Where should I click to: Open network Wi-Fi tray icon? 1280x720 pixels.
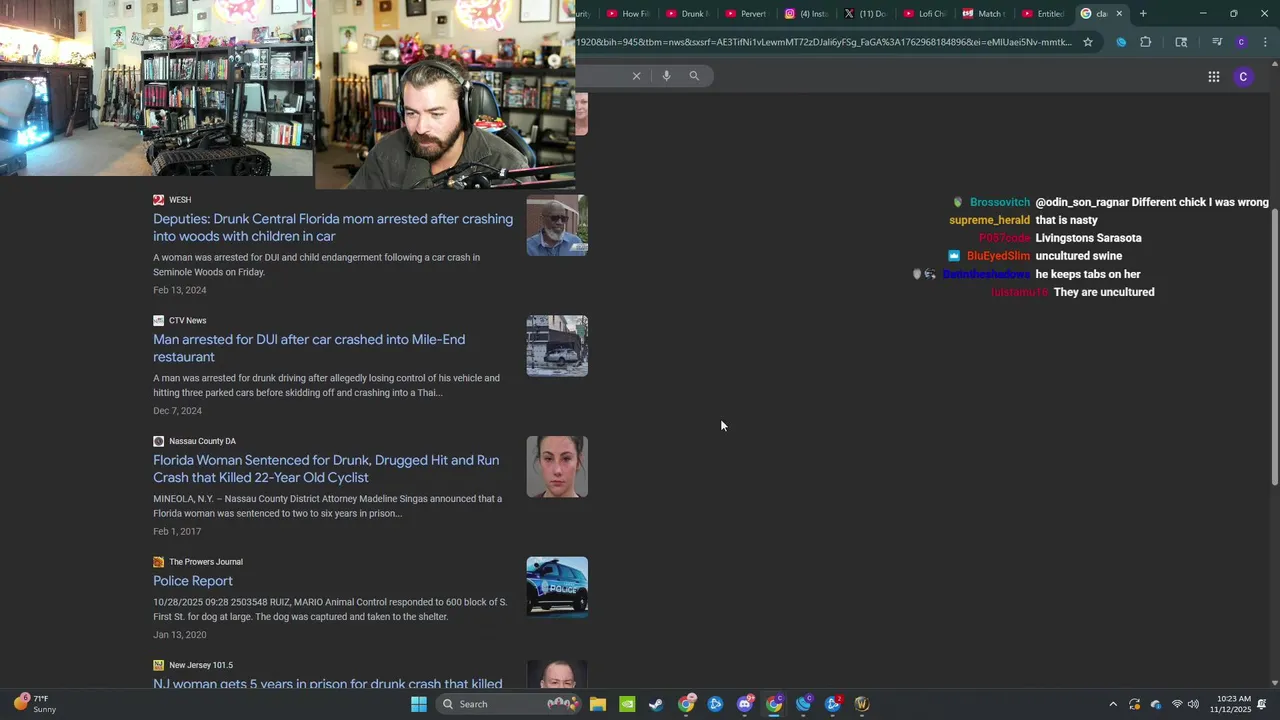[x=1177, y=704]
